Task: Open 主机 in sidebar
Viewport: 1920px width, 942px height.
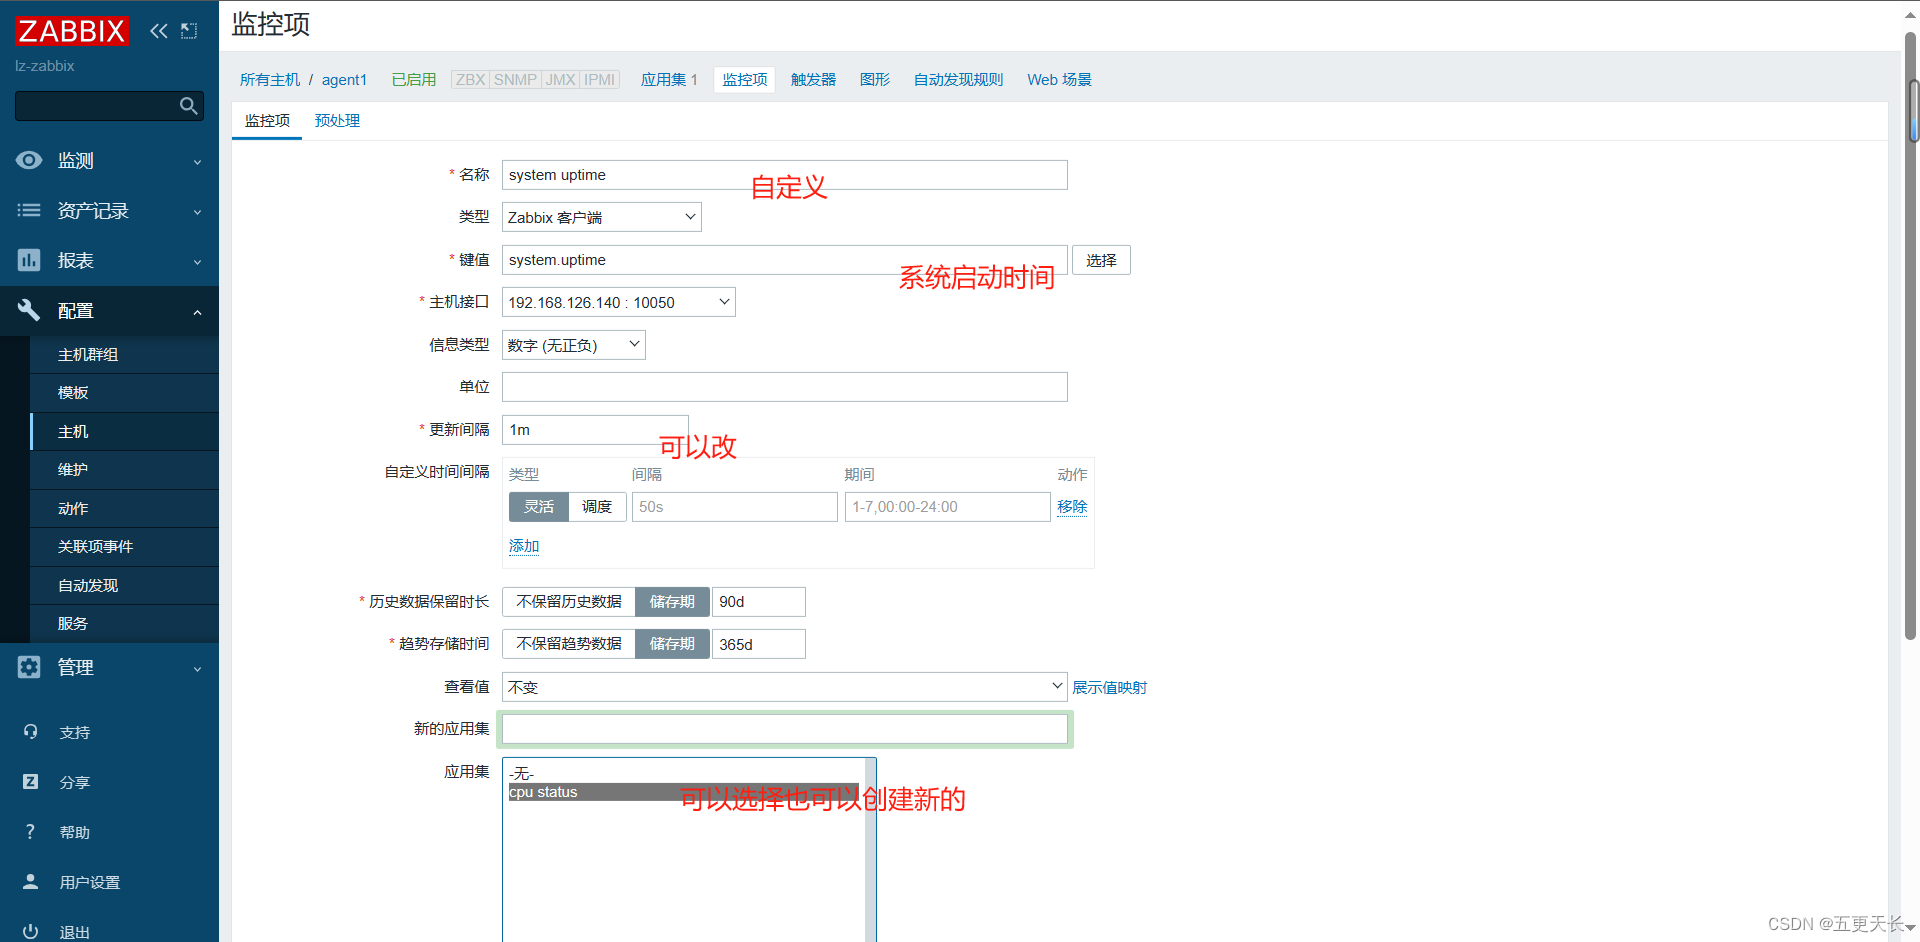Action: coord(124,432)
